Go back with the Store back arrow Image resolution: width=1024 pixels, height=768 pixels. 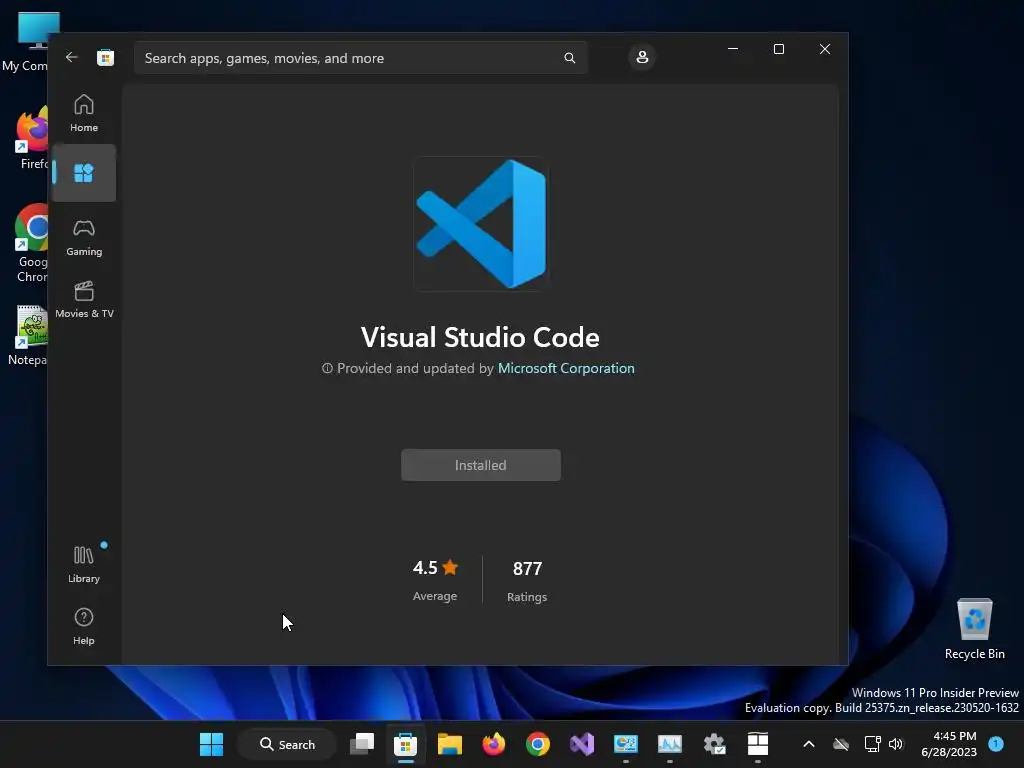pos(72,57)
